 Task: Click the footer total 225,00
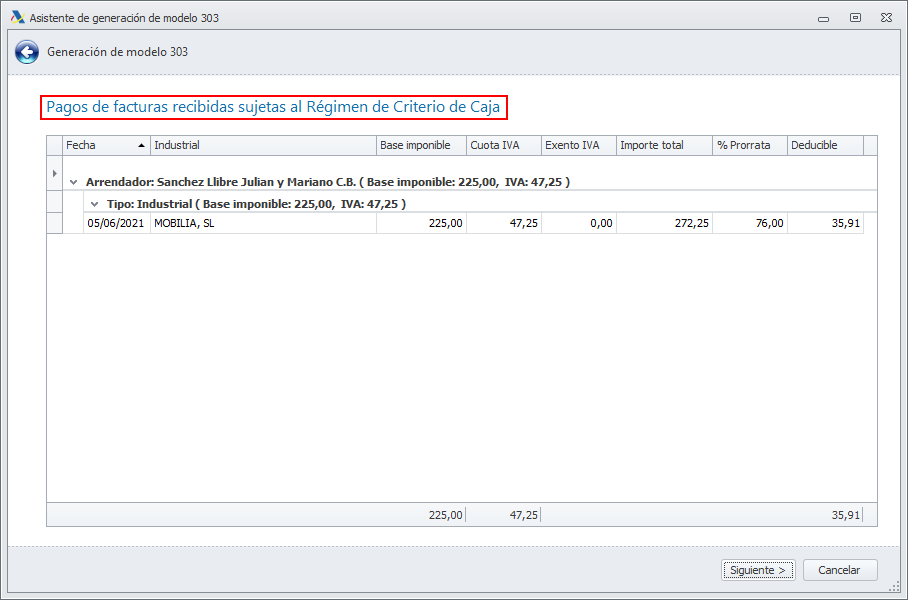445,515
